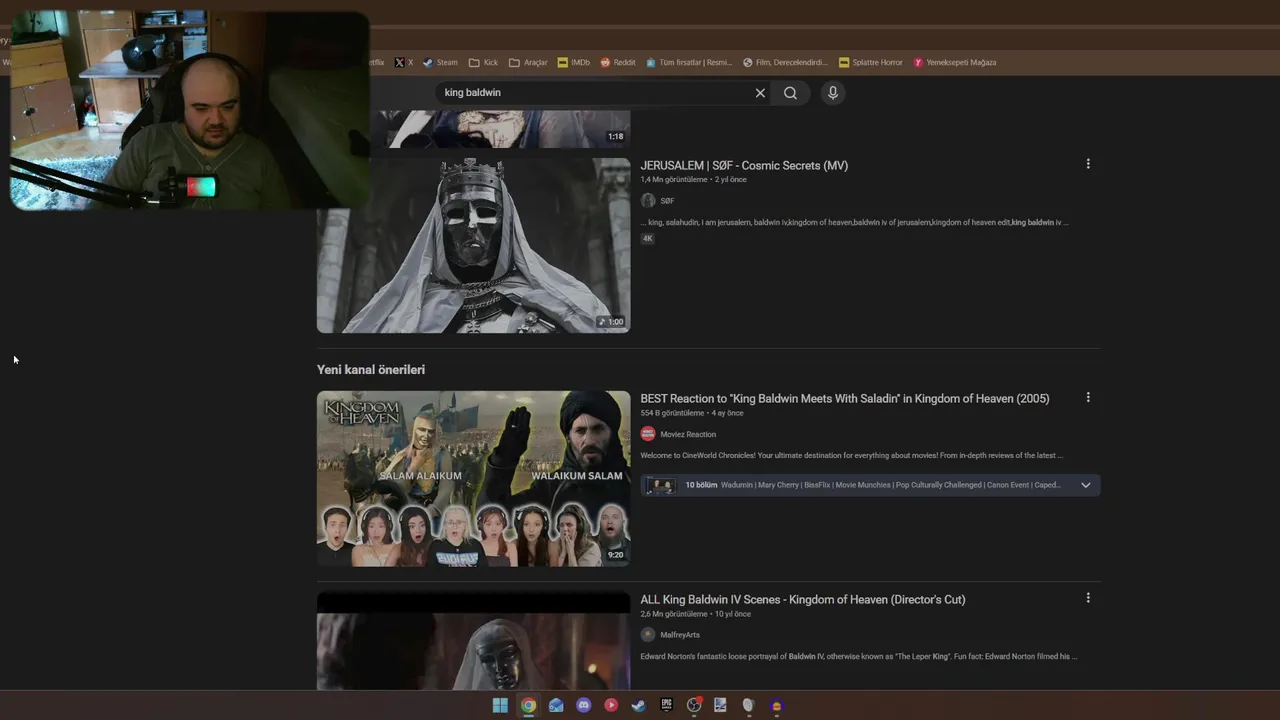Screen dimensions: 1280x720
Task: Click '2,6 Mn görüntüleme' view count
Action: coord(674,614)
